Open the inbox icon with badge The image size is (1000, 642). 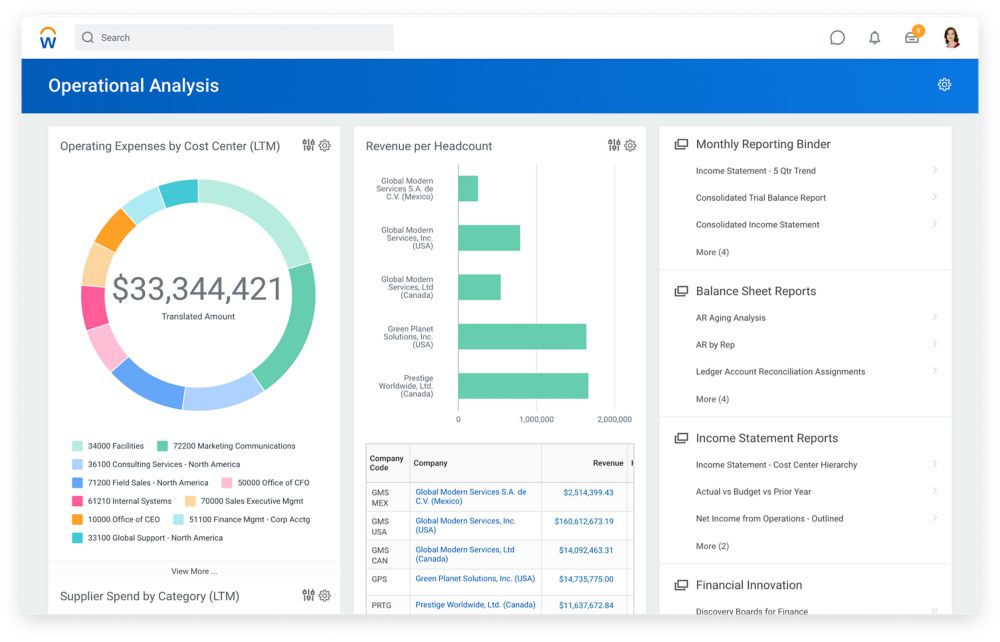click(911, 37)
